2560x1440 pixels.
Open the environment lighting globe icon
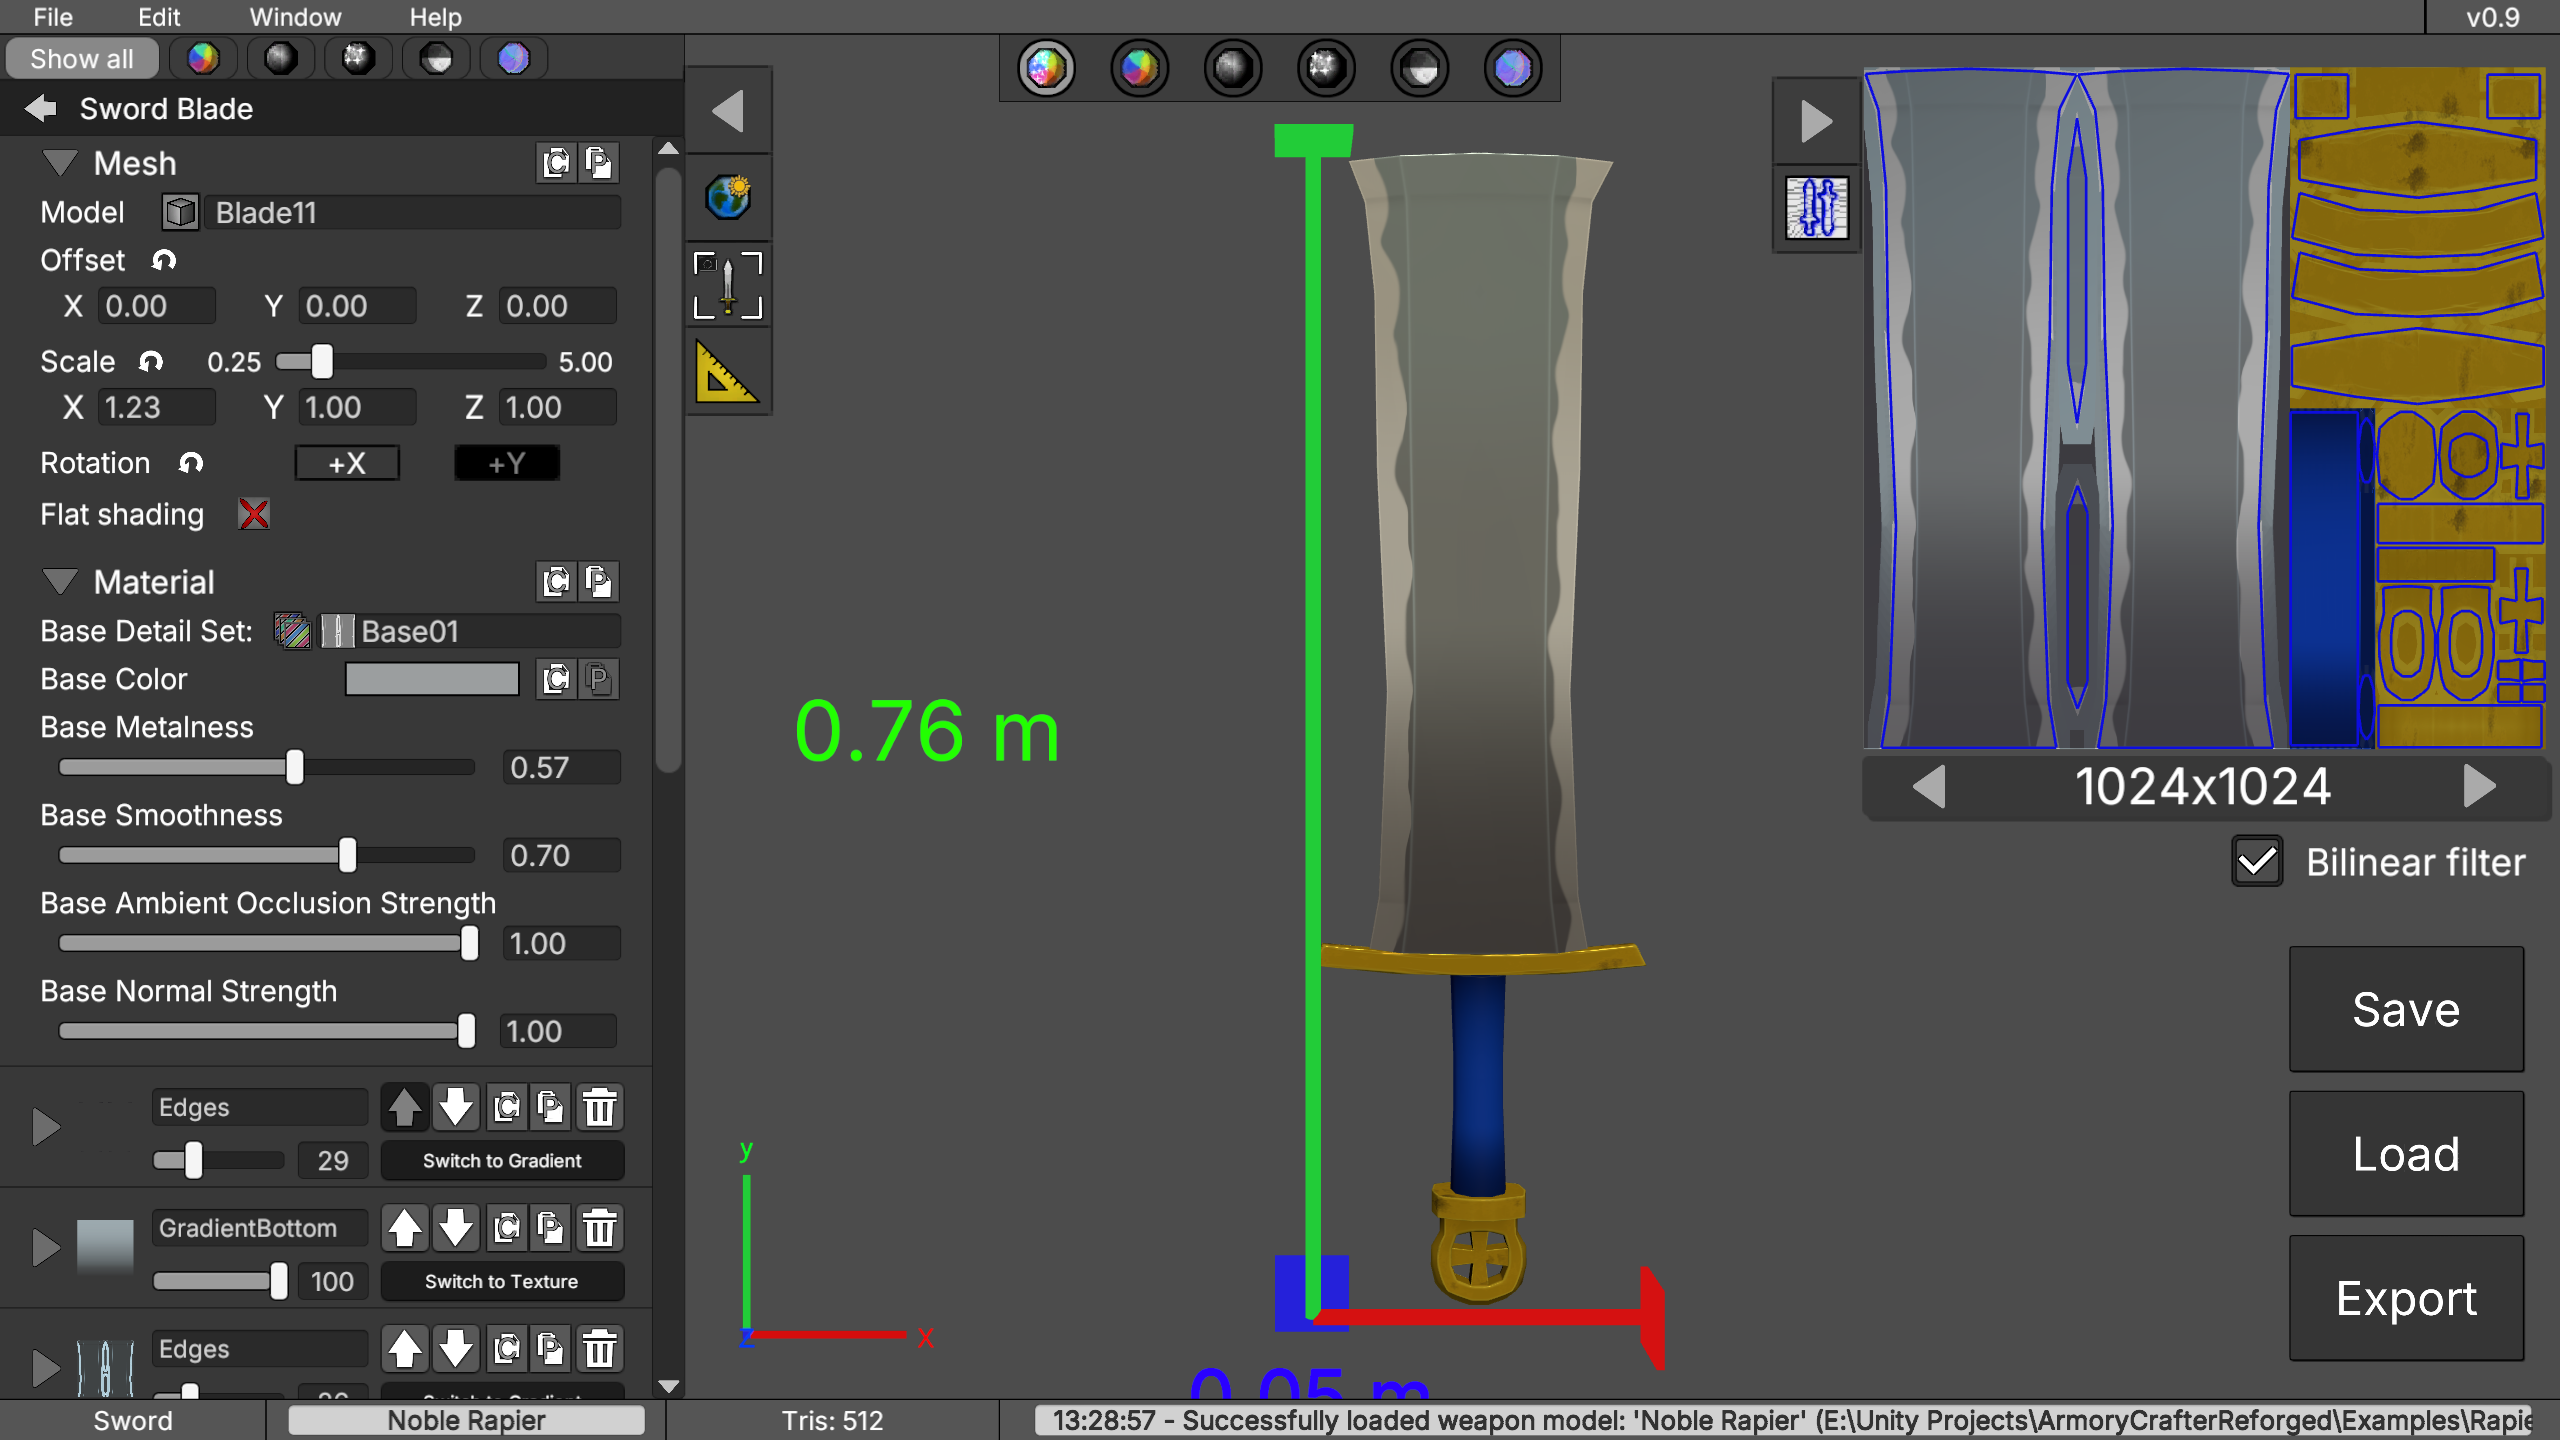click(x=728, y=196)
